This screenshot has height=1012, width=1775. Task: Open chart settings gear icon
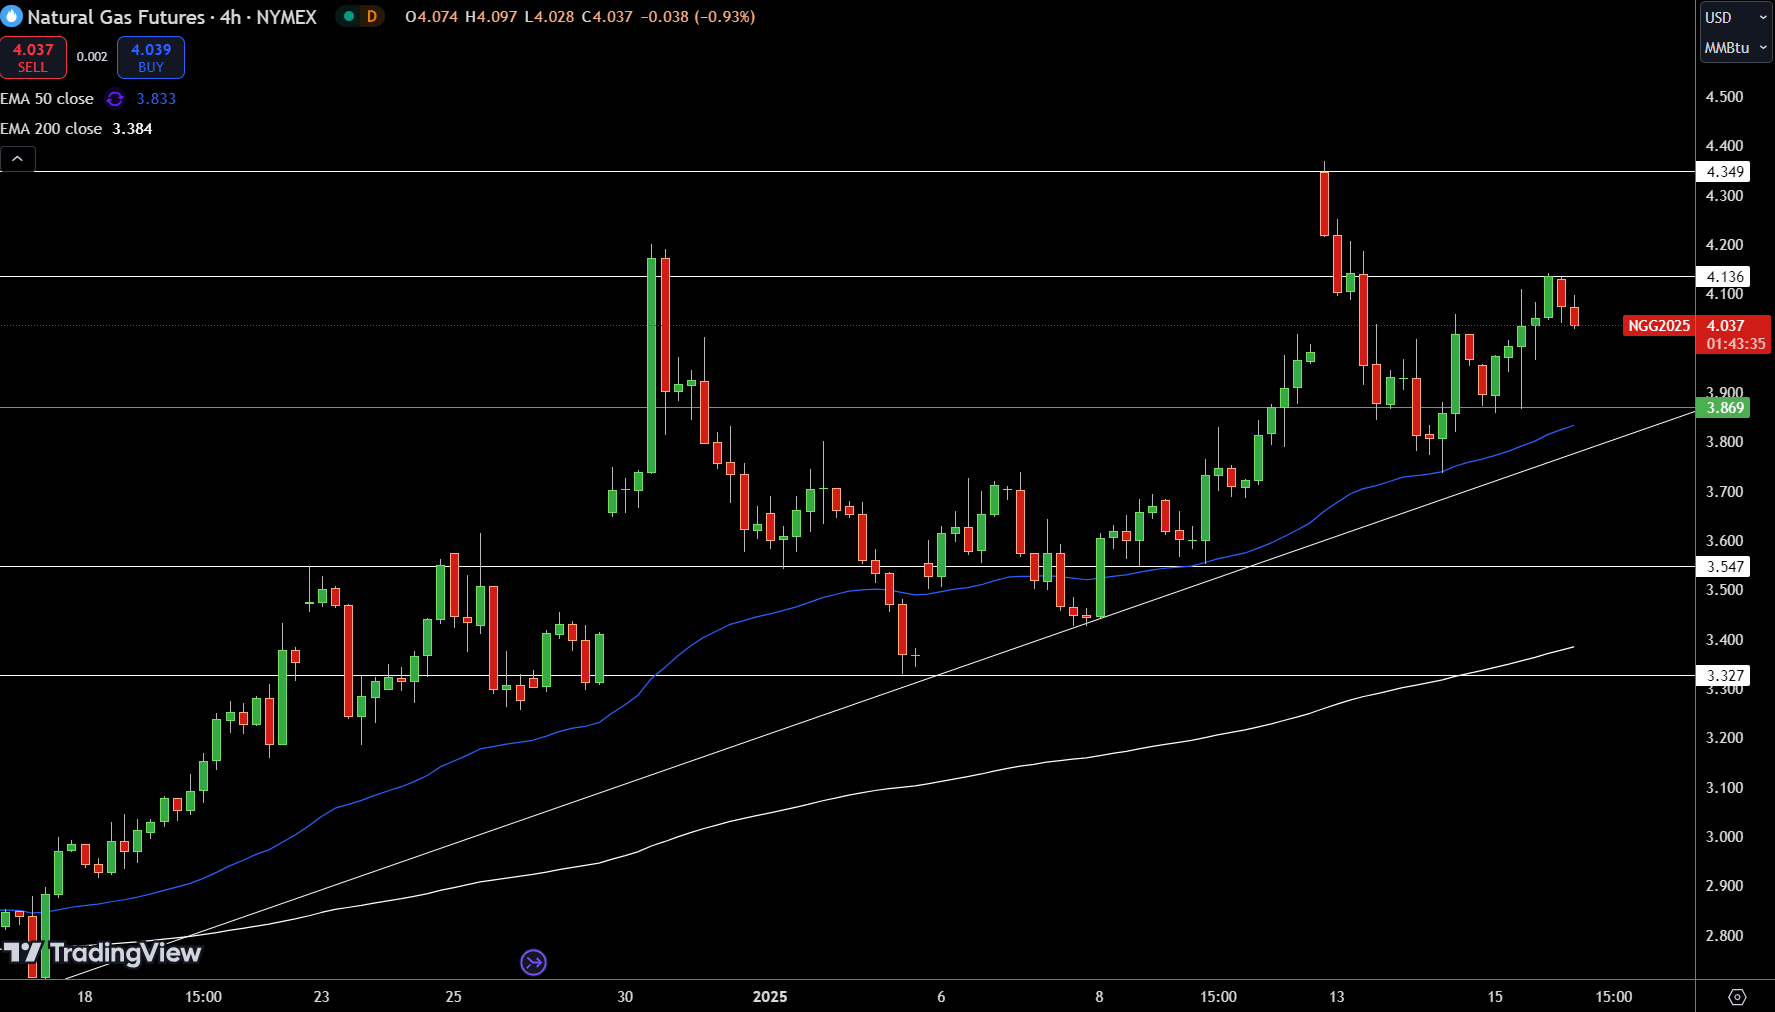[1737, 997]
